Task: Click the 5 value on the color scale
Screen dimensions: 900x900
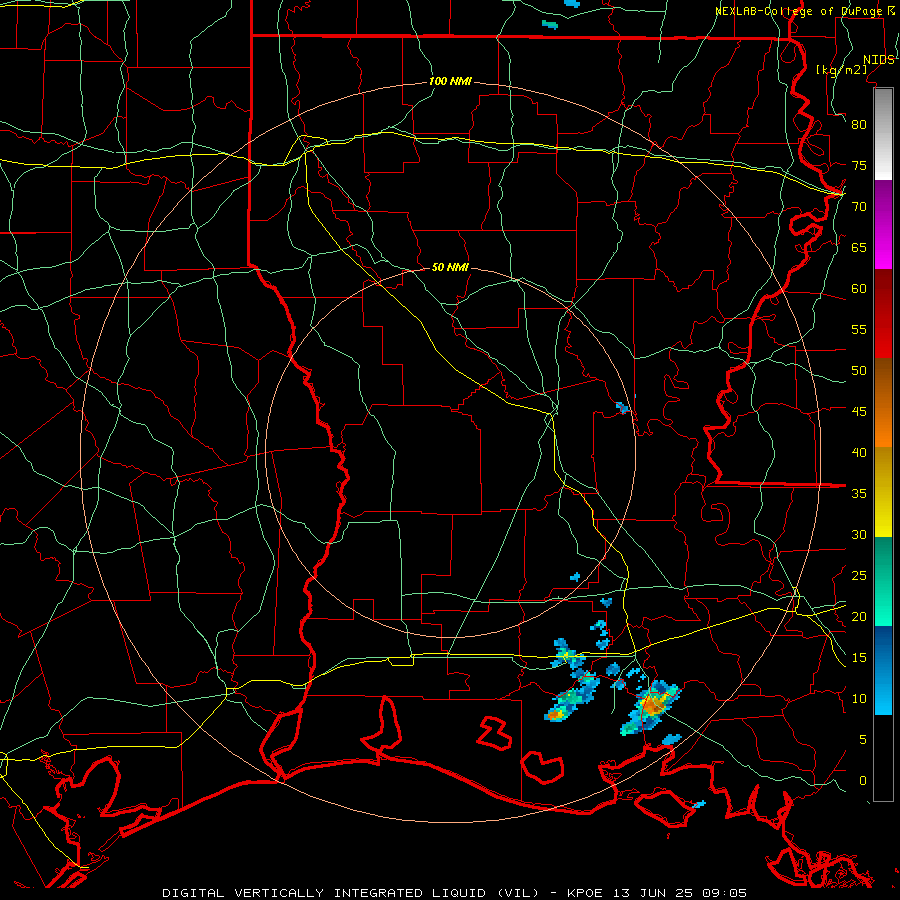Action: [863, 740]
